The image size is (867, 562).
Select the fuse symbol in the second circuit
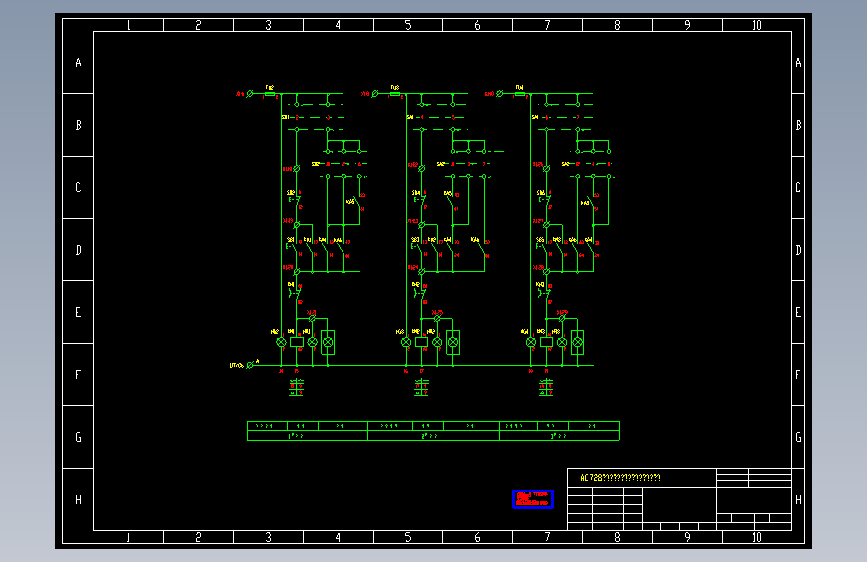point(395,94)
